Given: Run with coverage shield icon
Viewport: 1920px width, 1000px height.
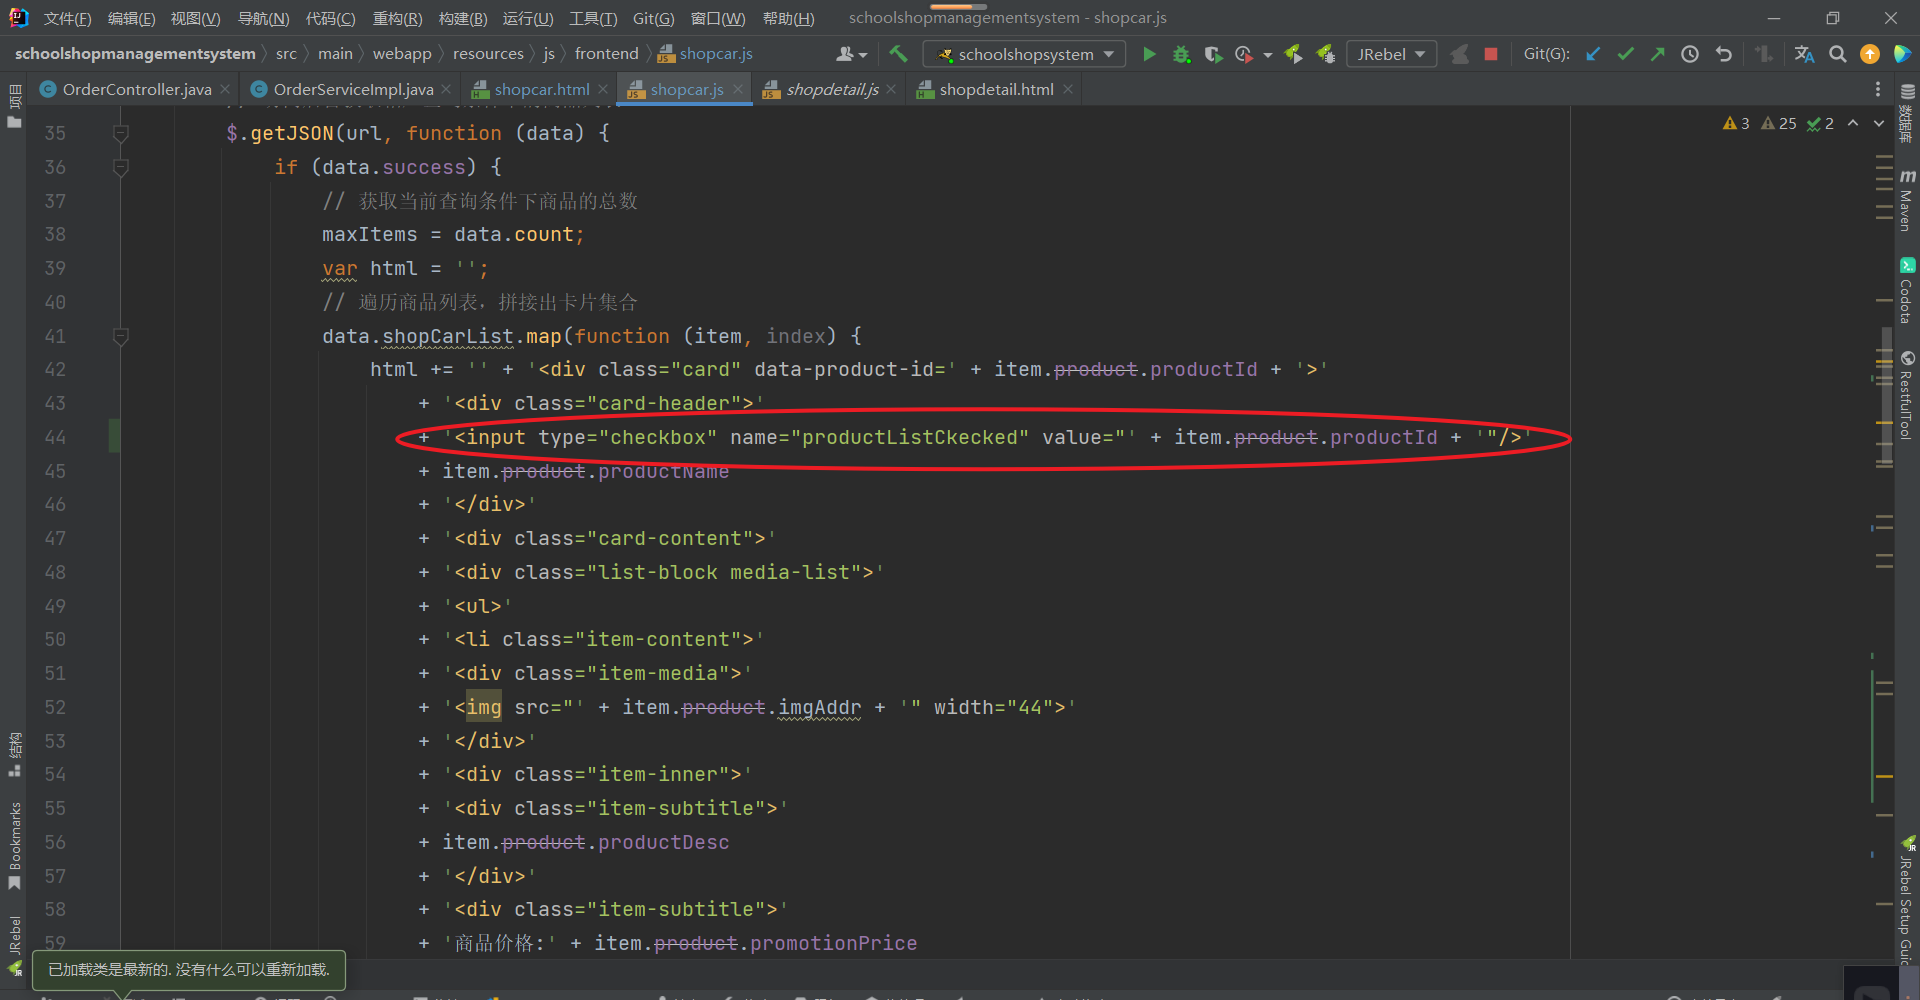Looking at the screenshot, I should pos(1213,54).
